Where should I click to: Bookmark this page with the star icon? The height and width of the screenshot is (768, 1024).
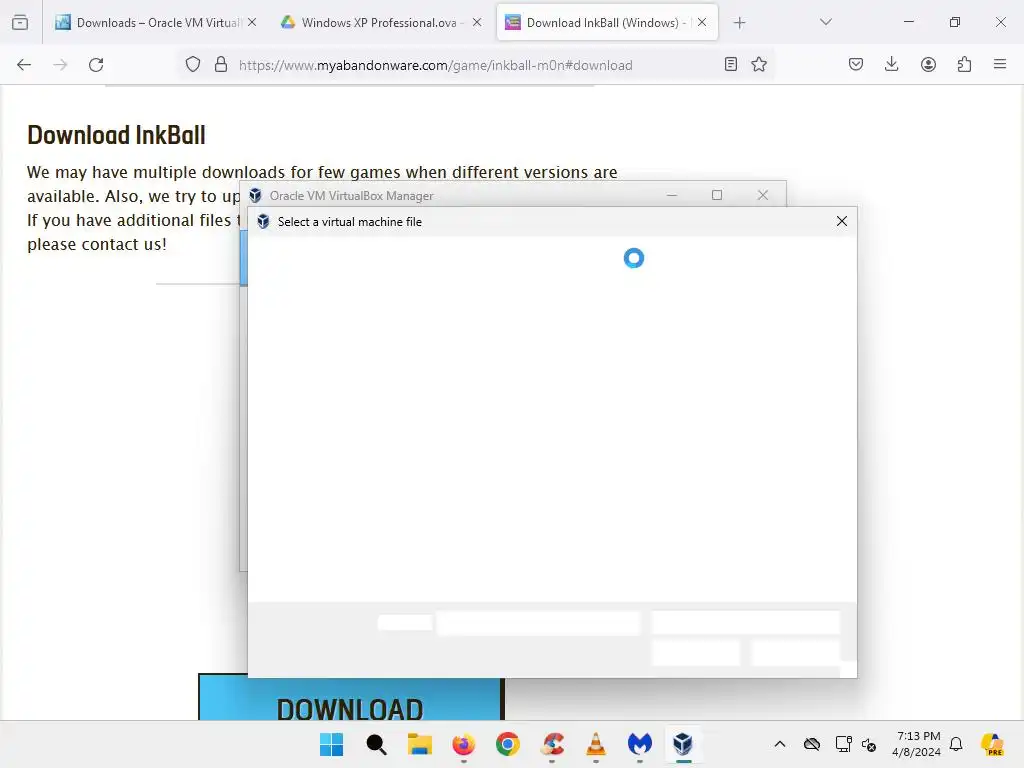click(759, 65)
